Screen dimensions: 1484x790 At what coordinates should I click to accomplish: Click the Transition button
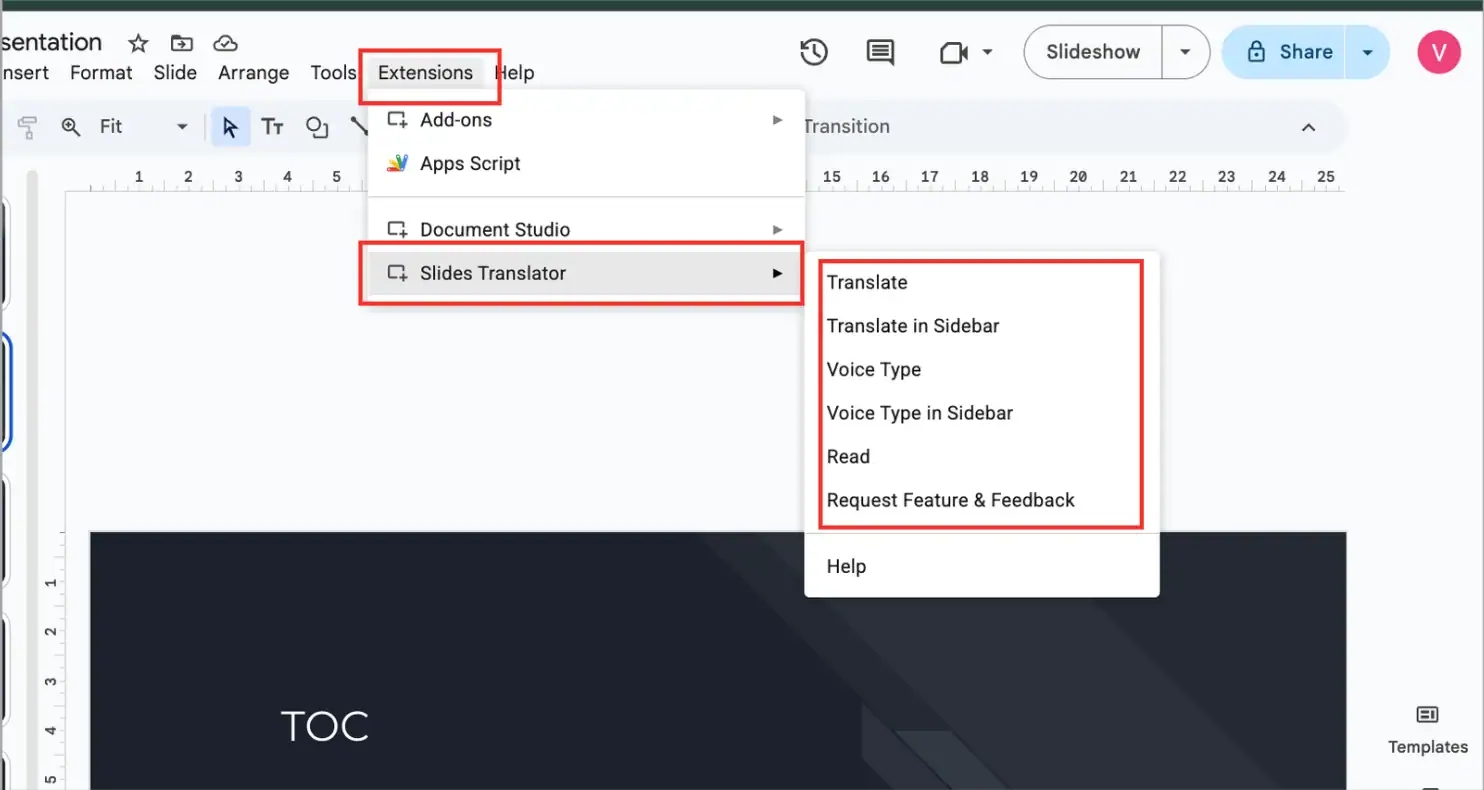pyautogui.click(x=846, y=127)
